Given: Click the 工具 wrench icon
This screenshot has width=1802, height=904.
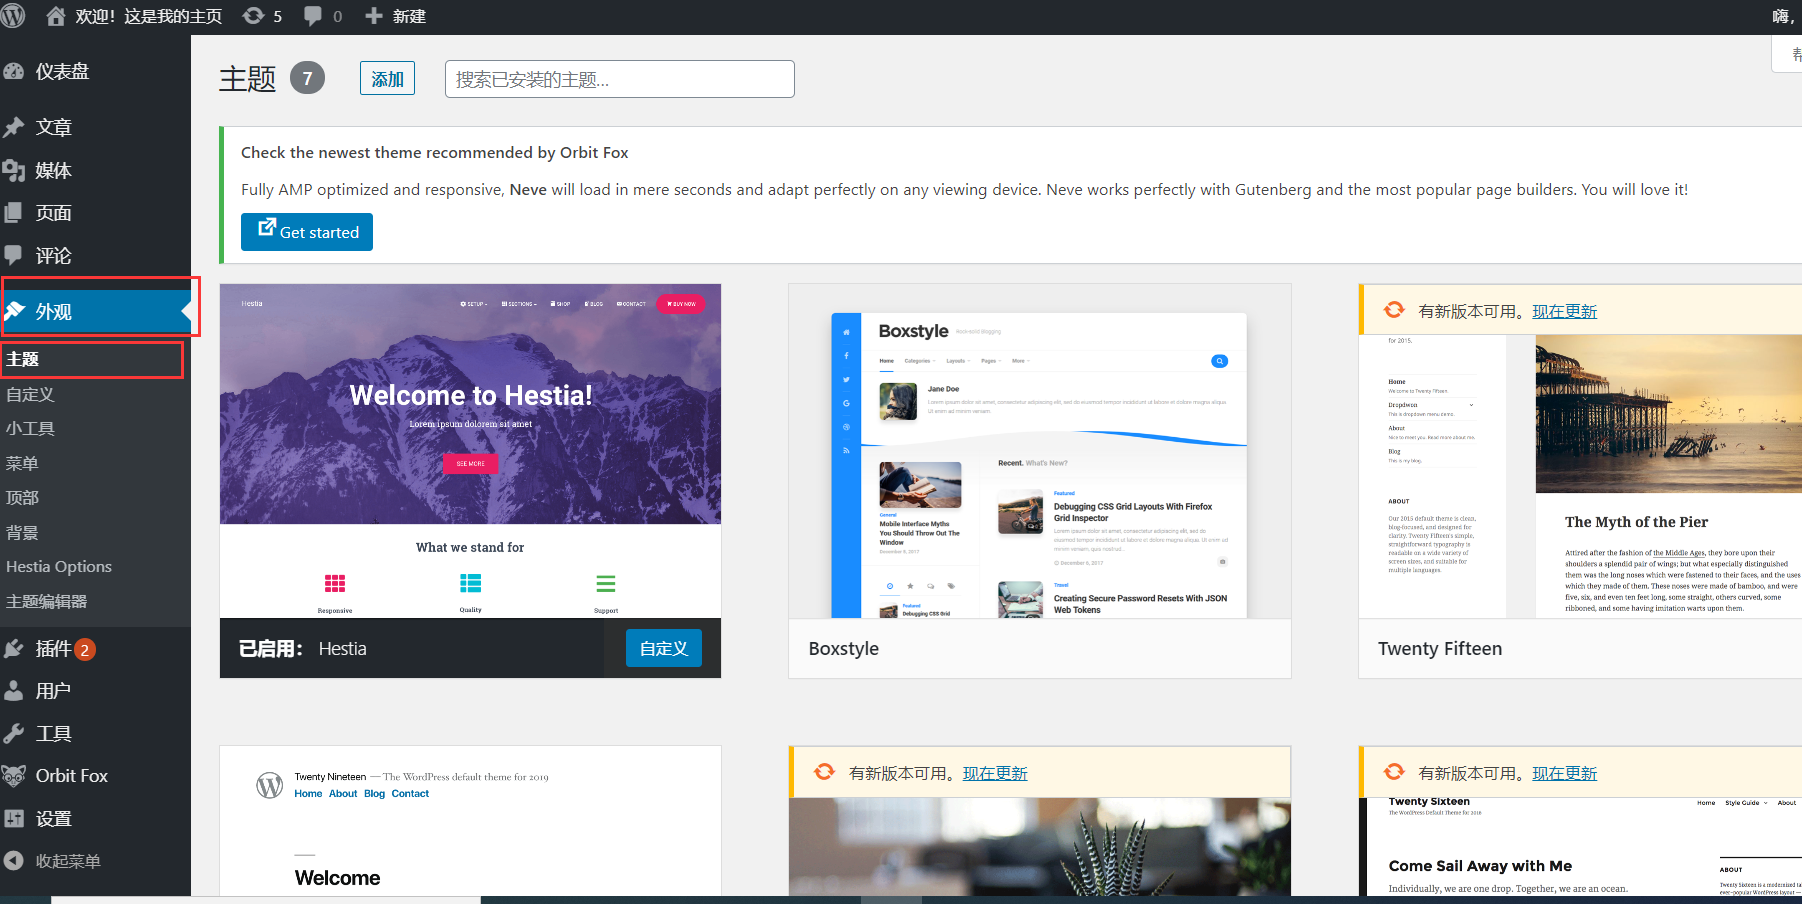Looking at the screenshot, I should (14, 733).
